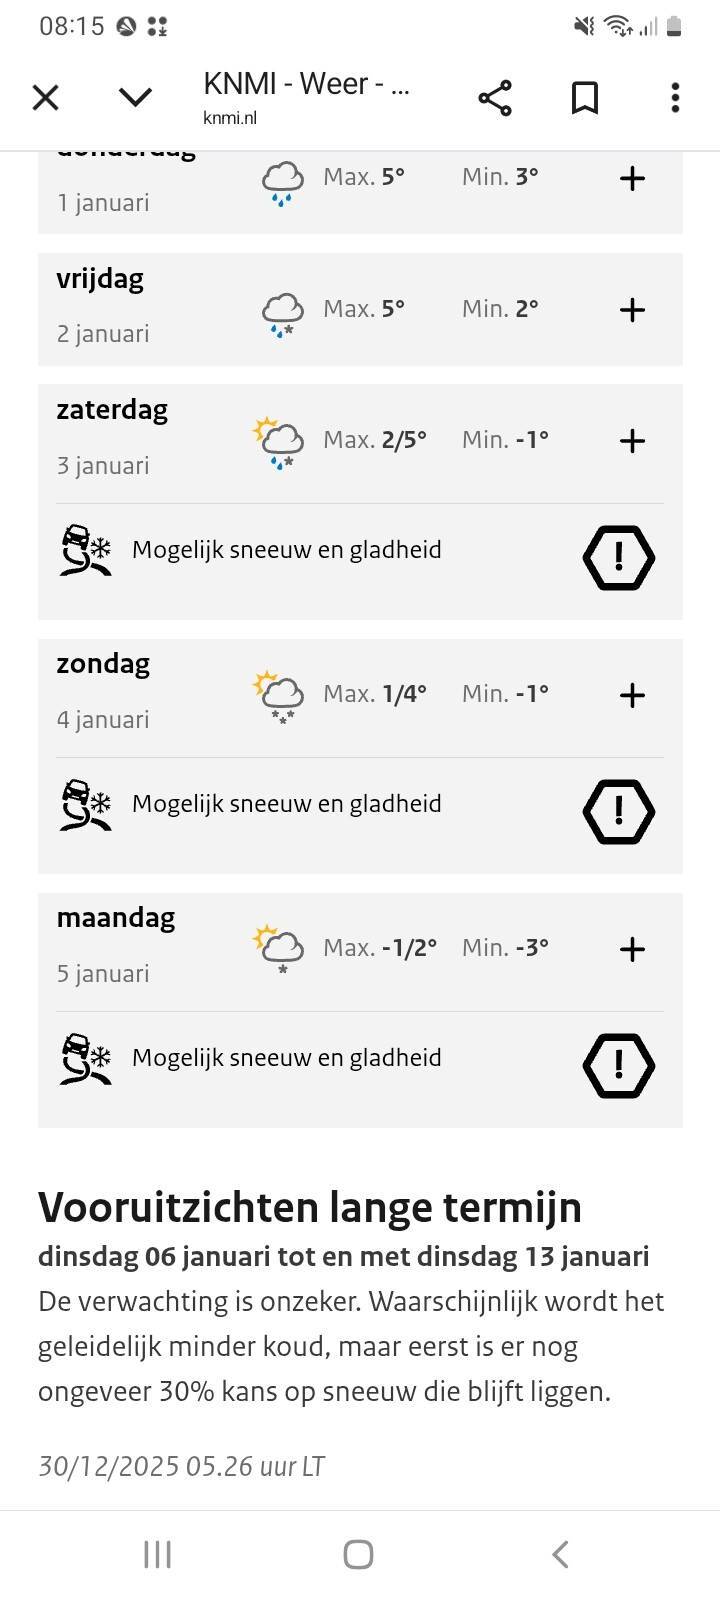Tap slippery car icon under zaterdag
This screenshot has width=720, height=1600.
86,551
